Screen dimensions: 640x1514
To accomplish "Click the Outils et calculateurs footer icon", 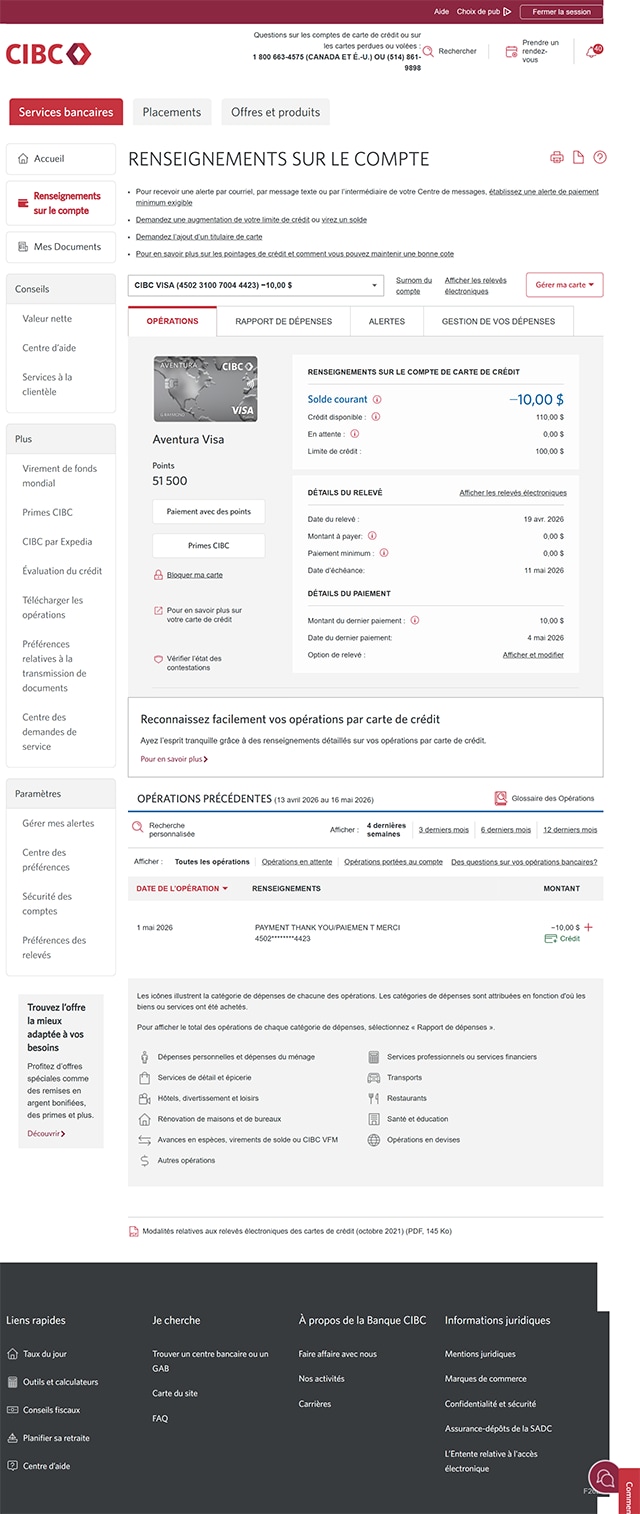I will coord(12,1382).
